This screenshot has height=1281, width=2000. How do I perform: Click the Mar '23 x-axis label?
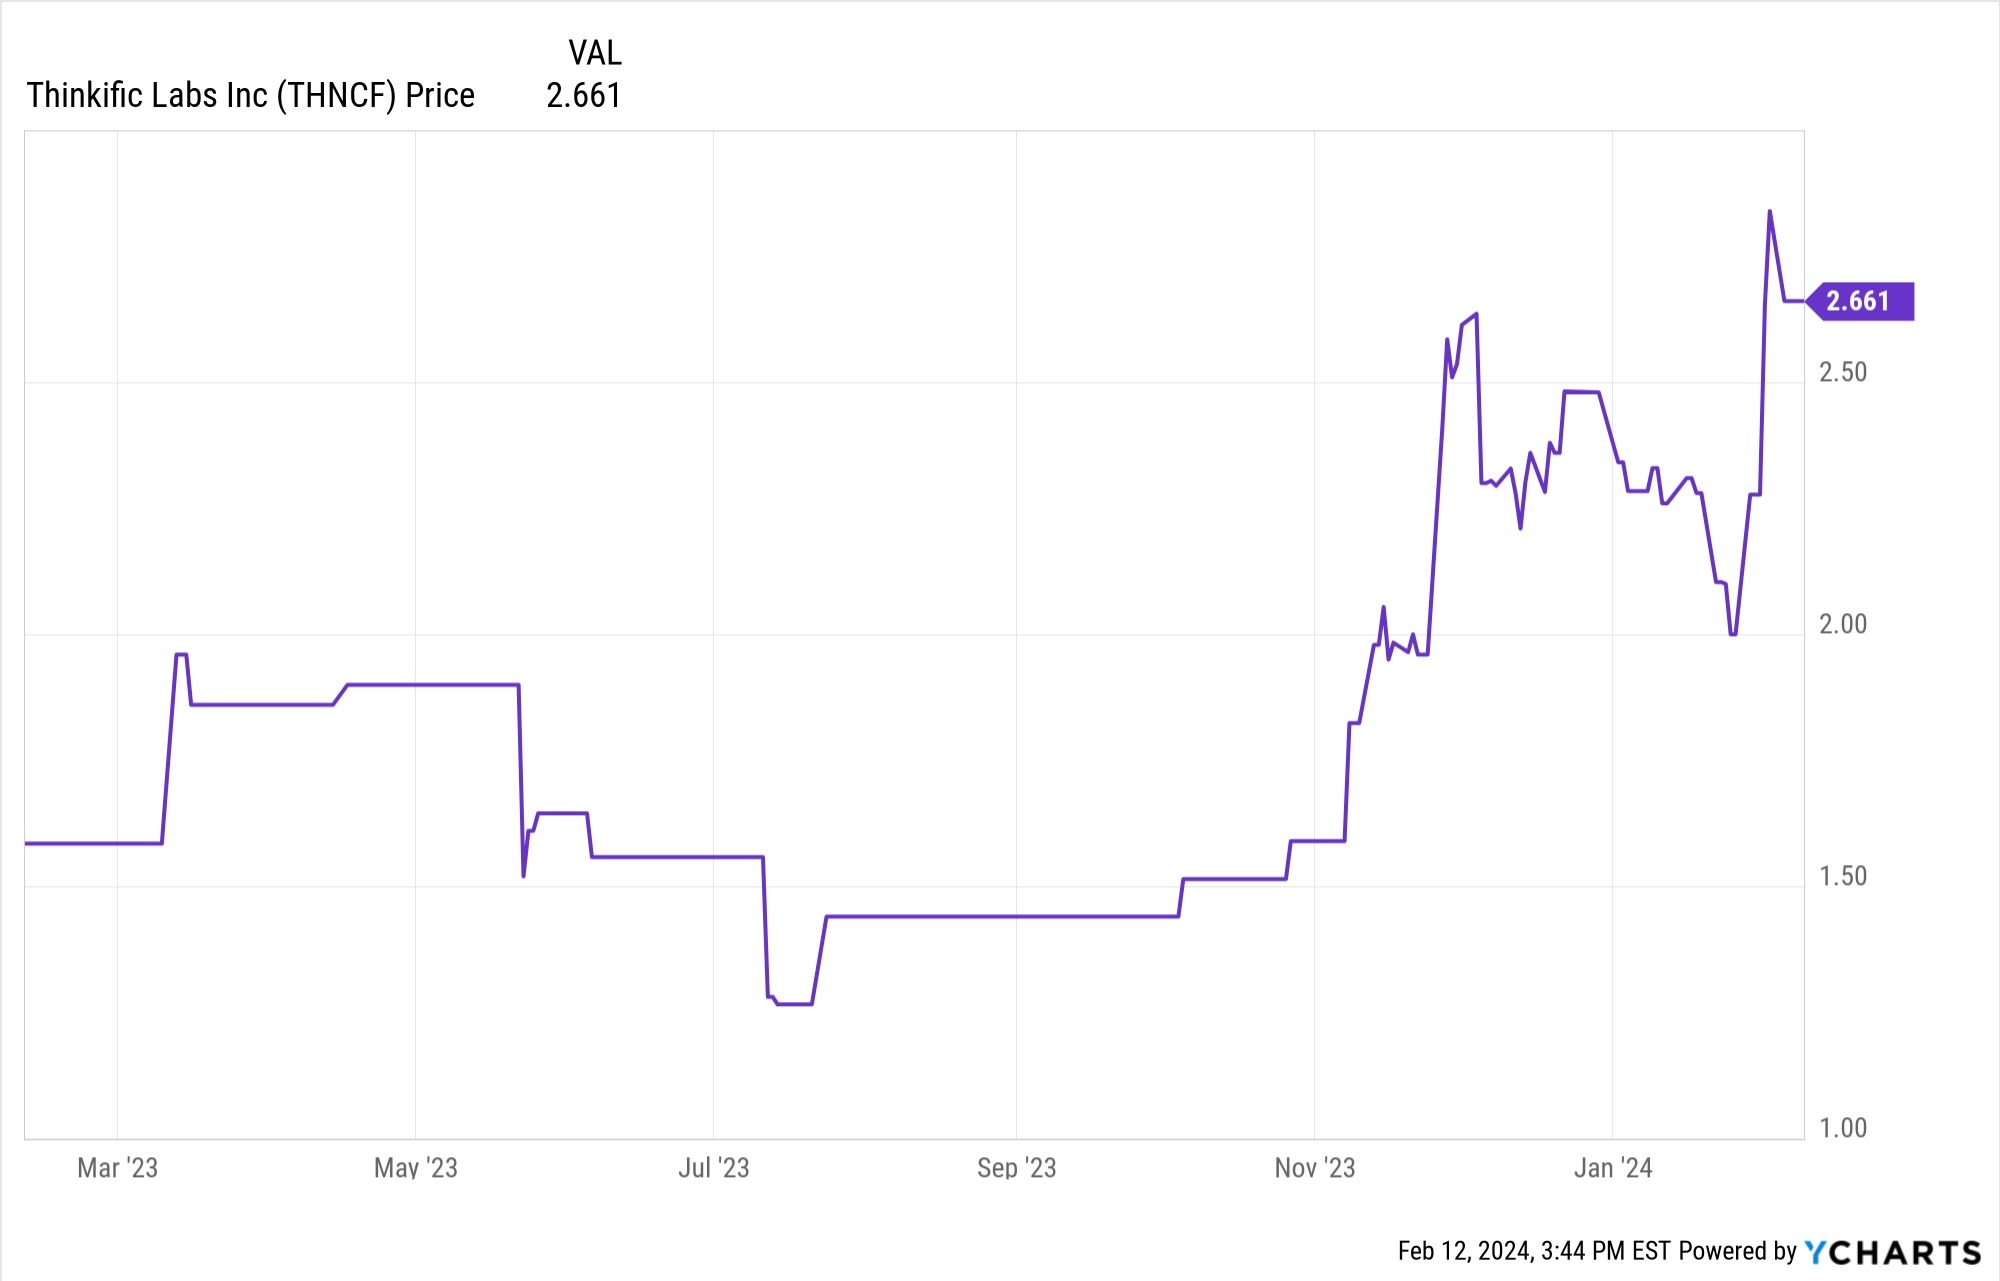click(x=118, y=1167)
